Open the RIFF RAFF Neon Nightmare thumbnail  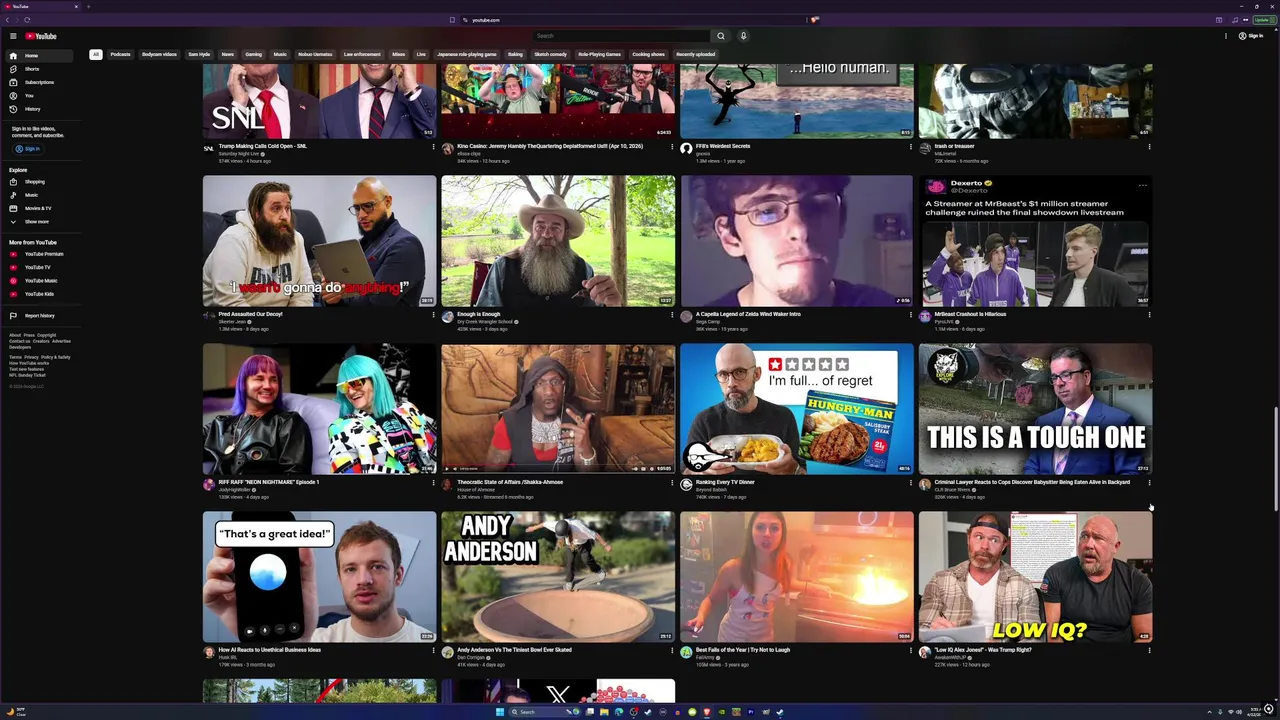click(x=320, y=409)
